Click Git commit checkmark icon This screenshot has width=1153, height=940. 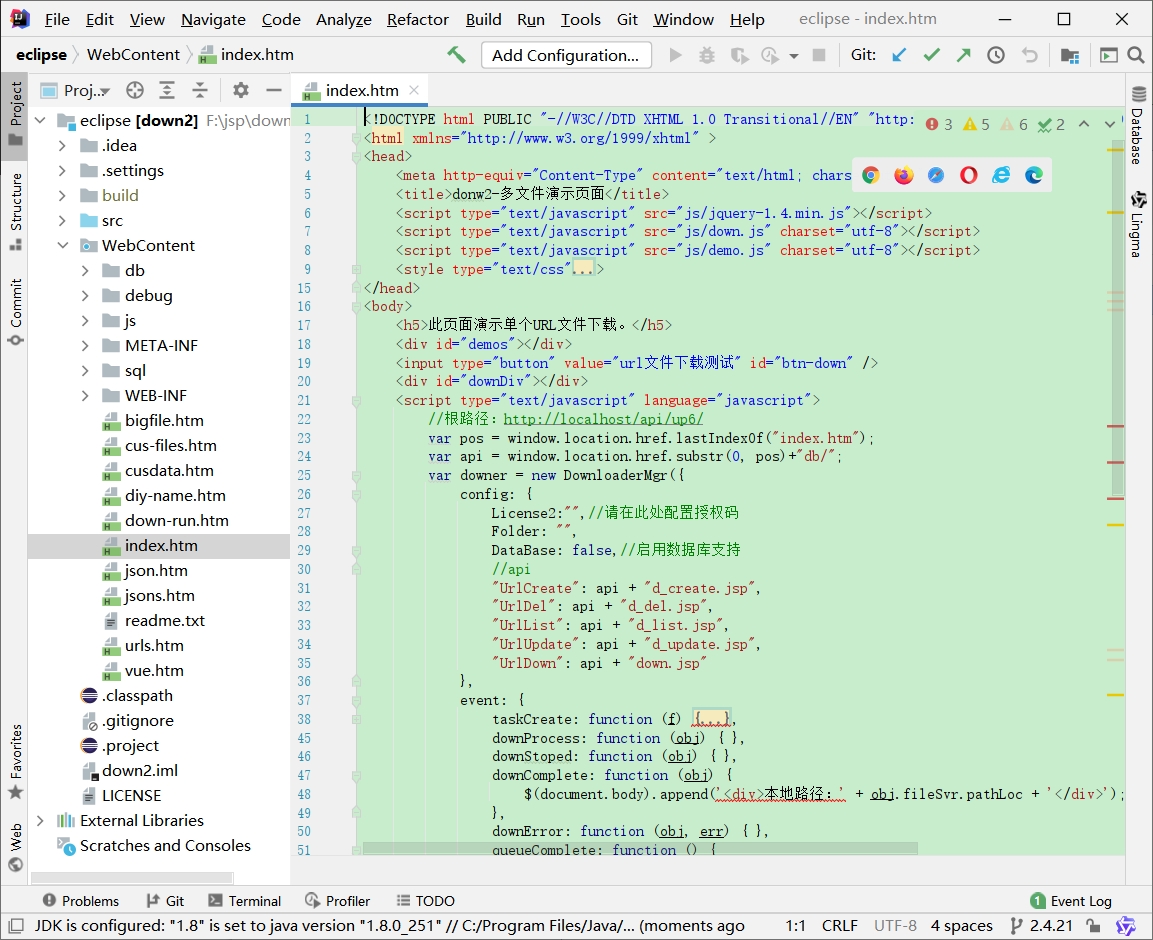pos(931,55)
